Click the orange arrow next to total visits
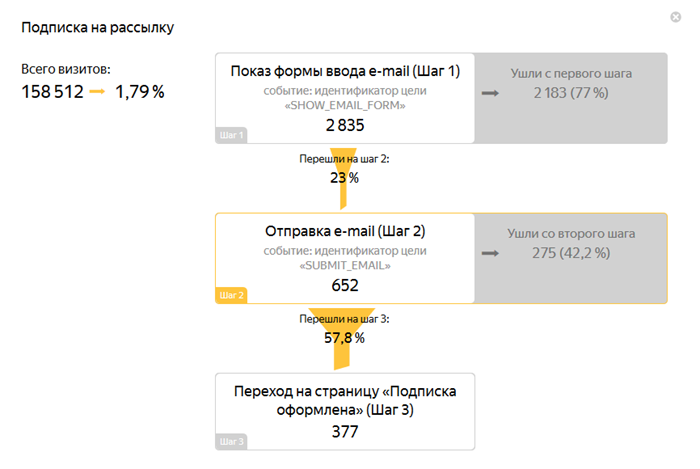The image size is (700, 469). click(97, 91)
